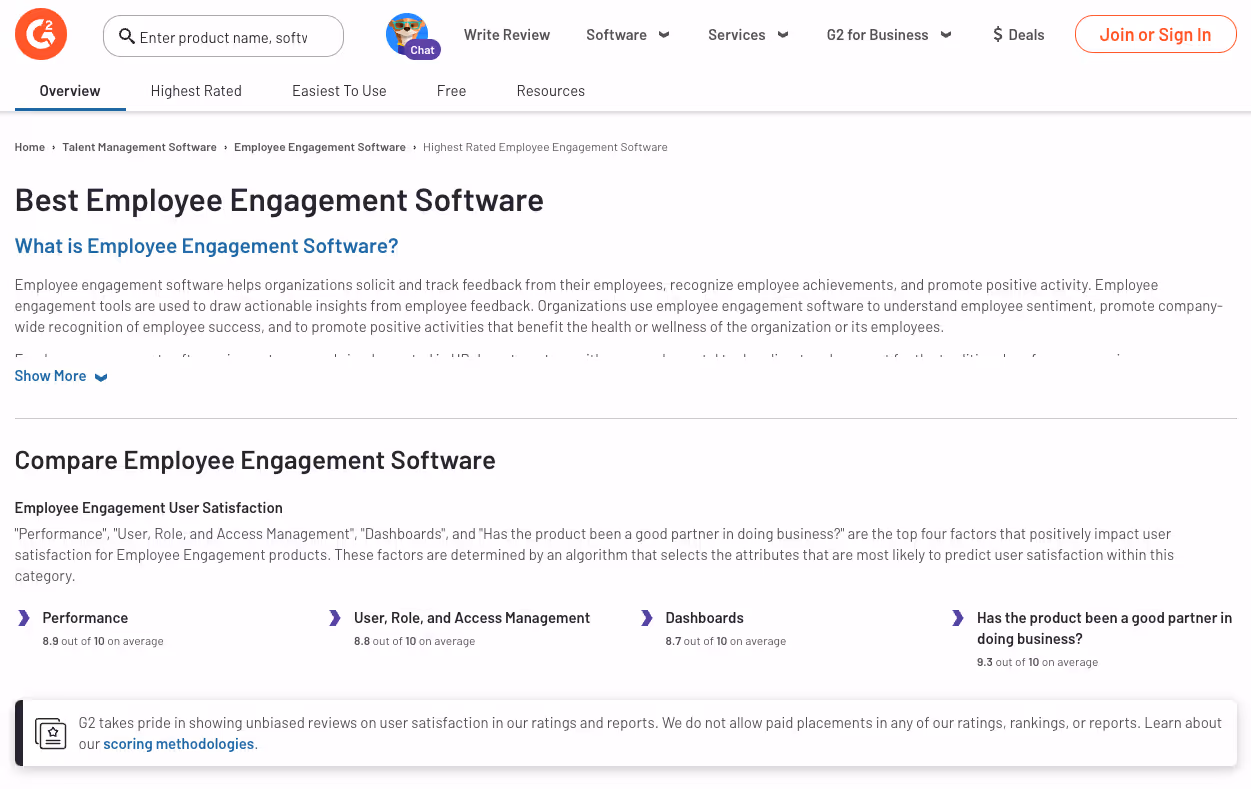
Task: Click the 9.3 out of 10 rating
Action: tap(1037, 662)
